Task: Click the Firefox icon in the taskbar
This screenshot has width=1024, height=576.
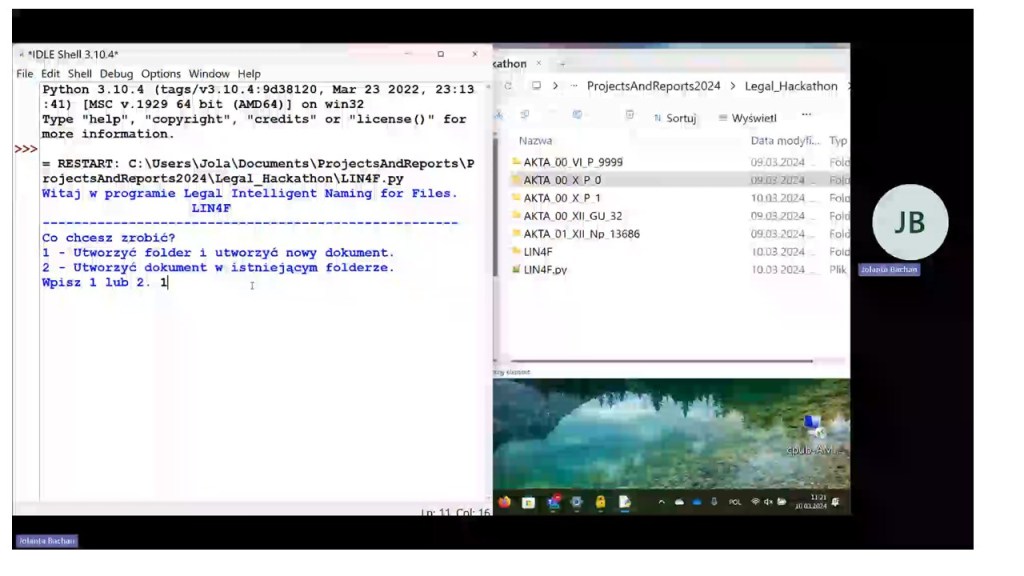Action: pos(505,502)
